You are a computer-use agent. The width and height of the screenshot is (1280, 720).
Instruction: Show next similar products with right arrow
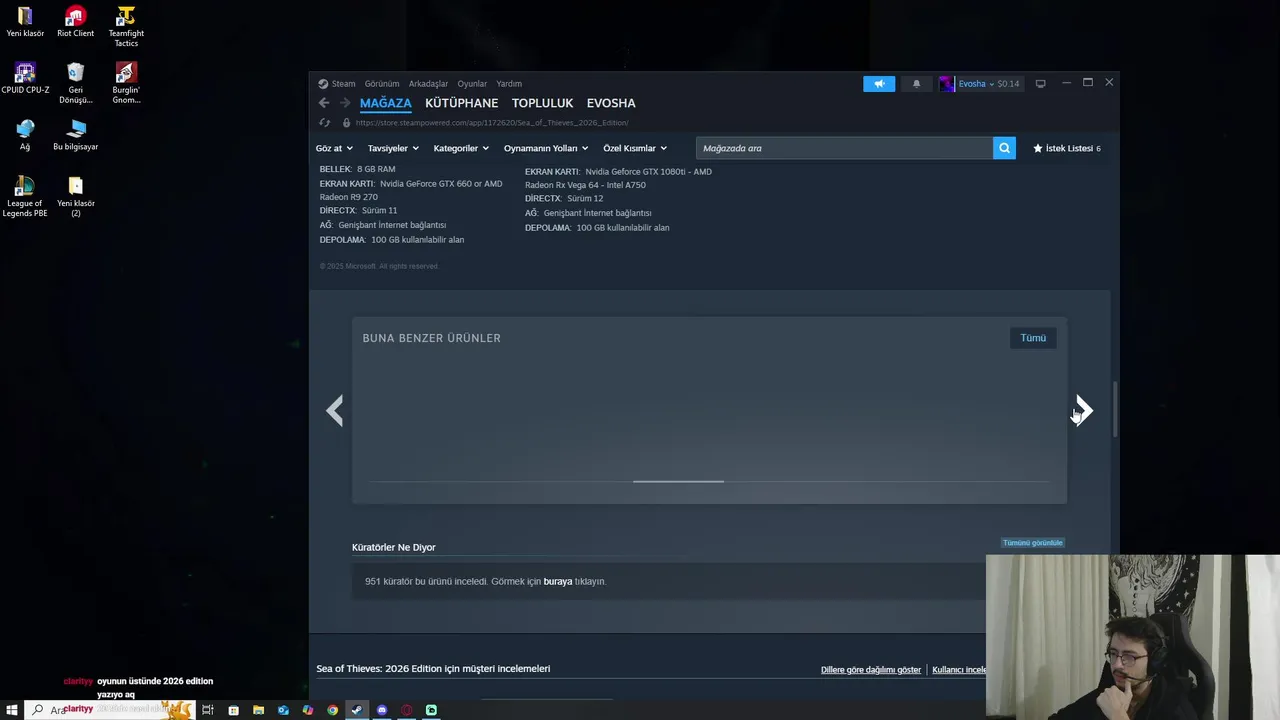coord(1084,410)
